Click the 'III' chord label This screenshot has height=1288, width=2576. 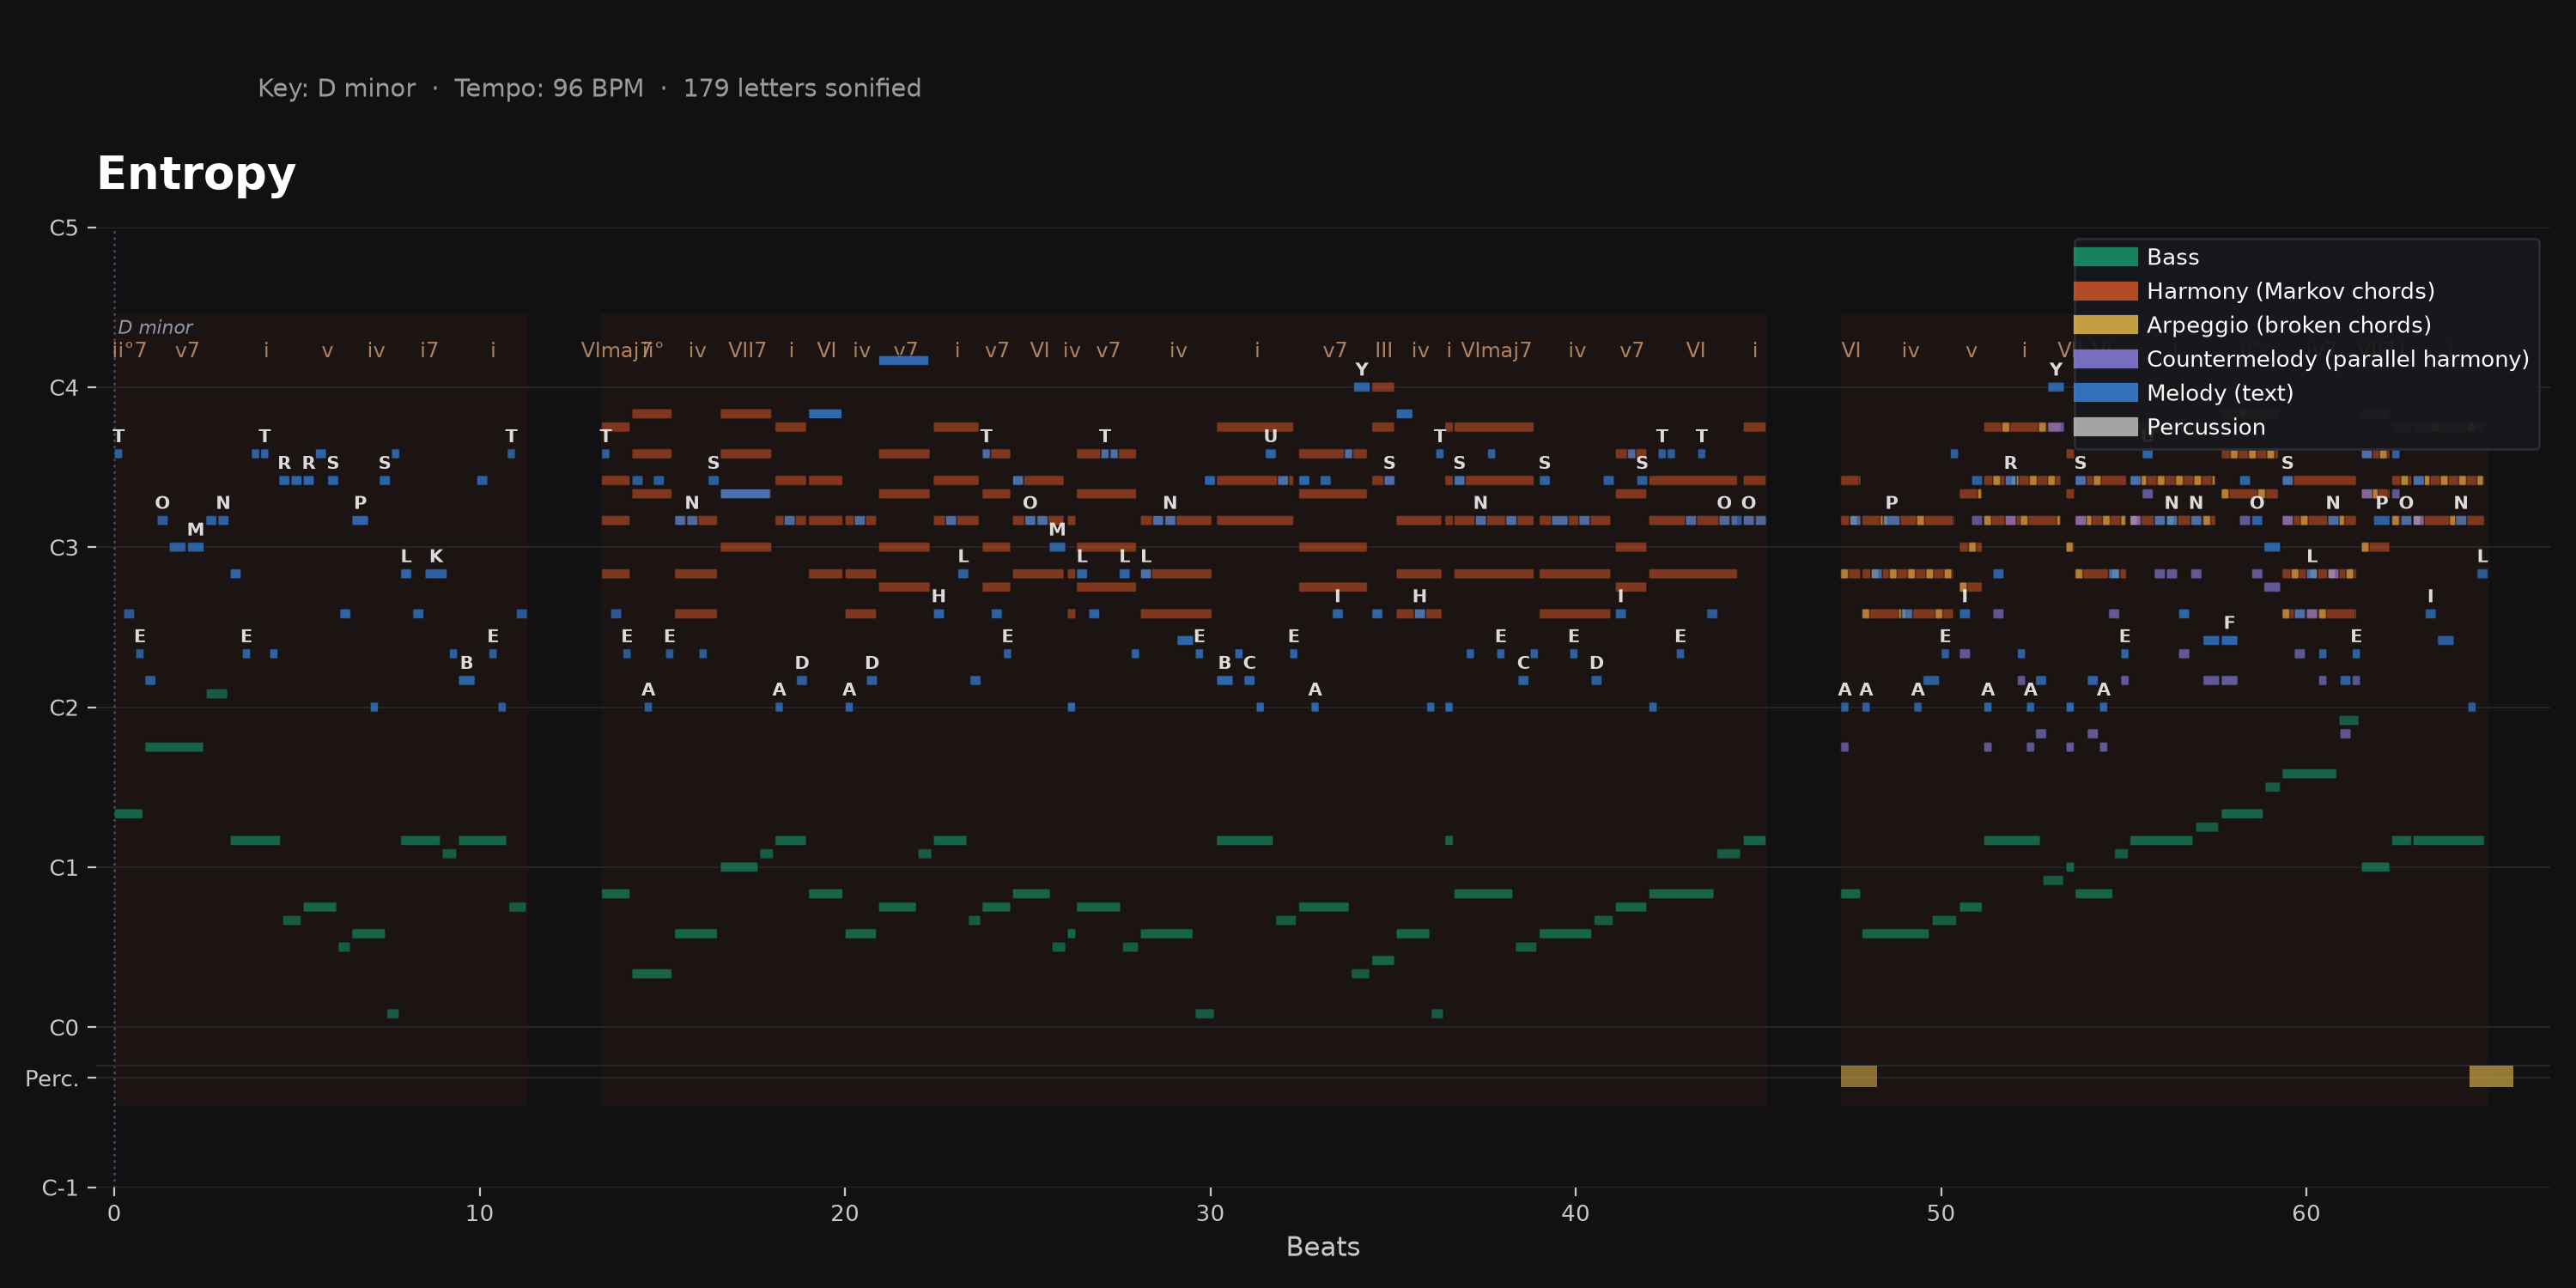[x=1383, y=350]
